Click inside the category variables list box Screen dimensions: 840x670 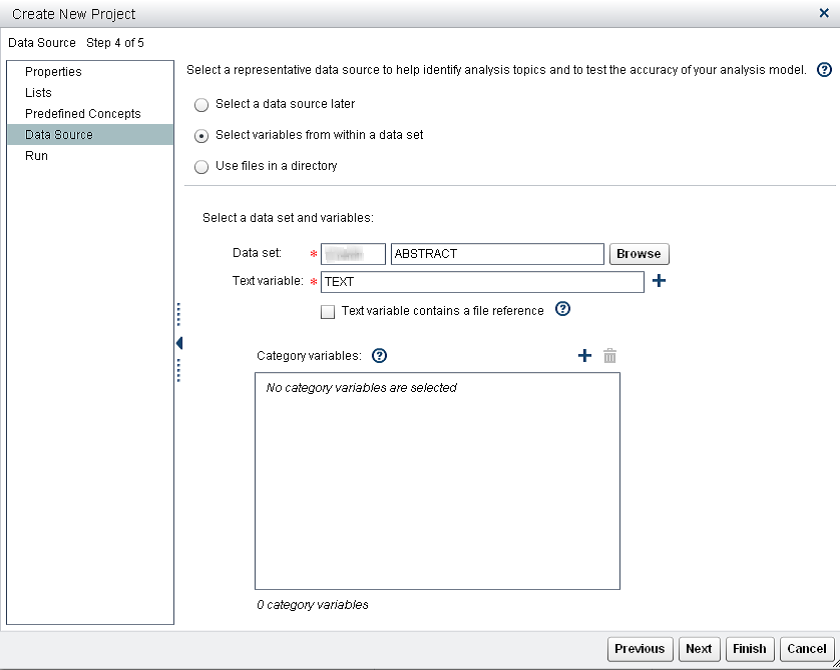[x=437, y=481]
